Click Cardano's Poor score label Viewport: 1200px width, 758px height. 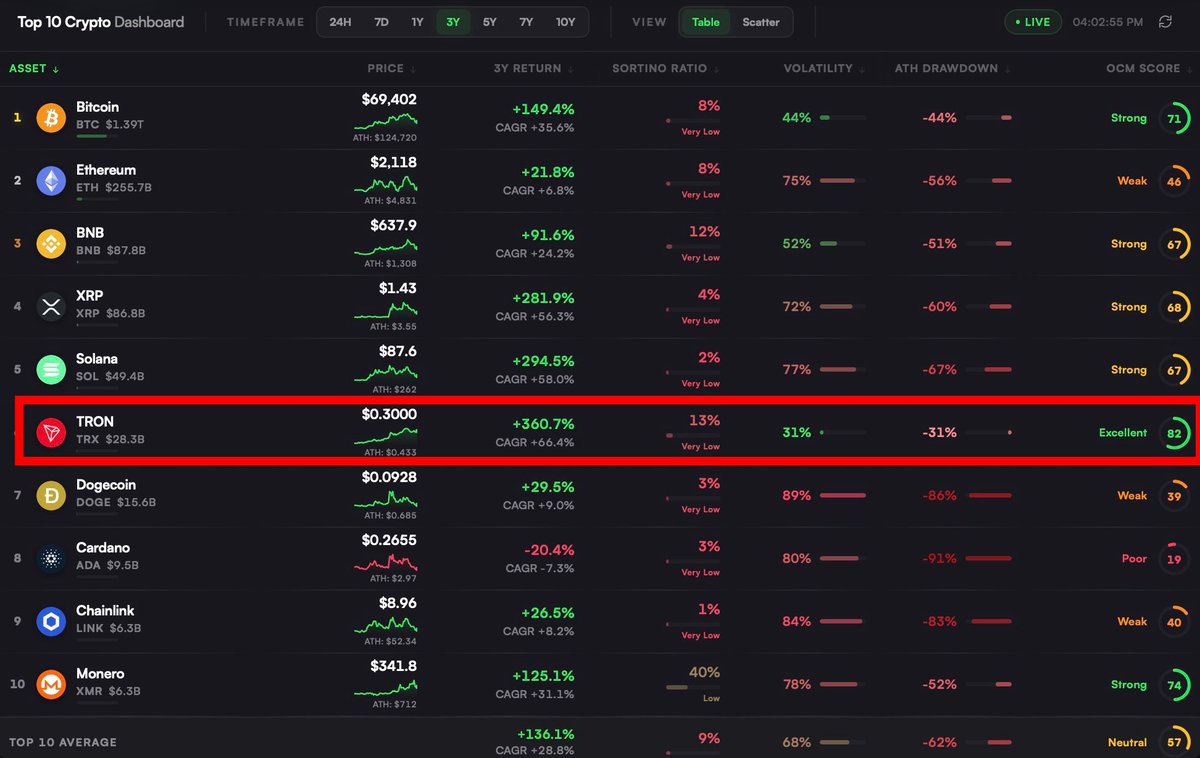pyautogui.click(x=1134, y=559)
